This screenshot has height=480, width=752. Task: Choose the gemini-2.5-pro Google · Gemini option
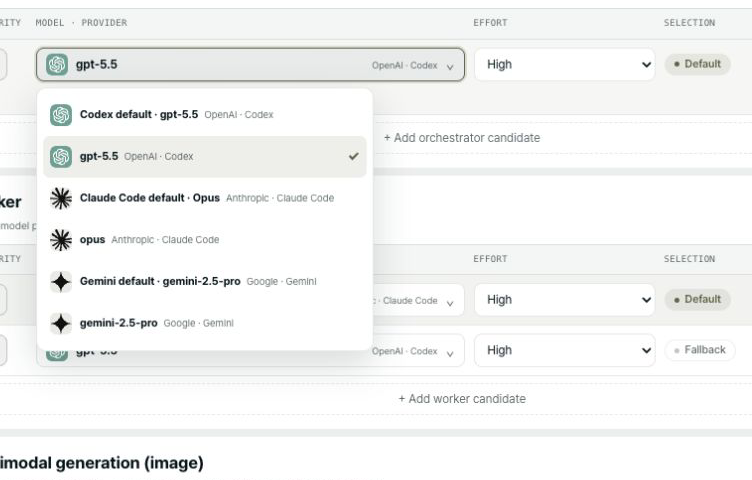coord(205,324)
